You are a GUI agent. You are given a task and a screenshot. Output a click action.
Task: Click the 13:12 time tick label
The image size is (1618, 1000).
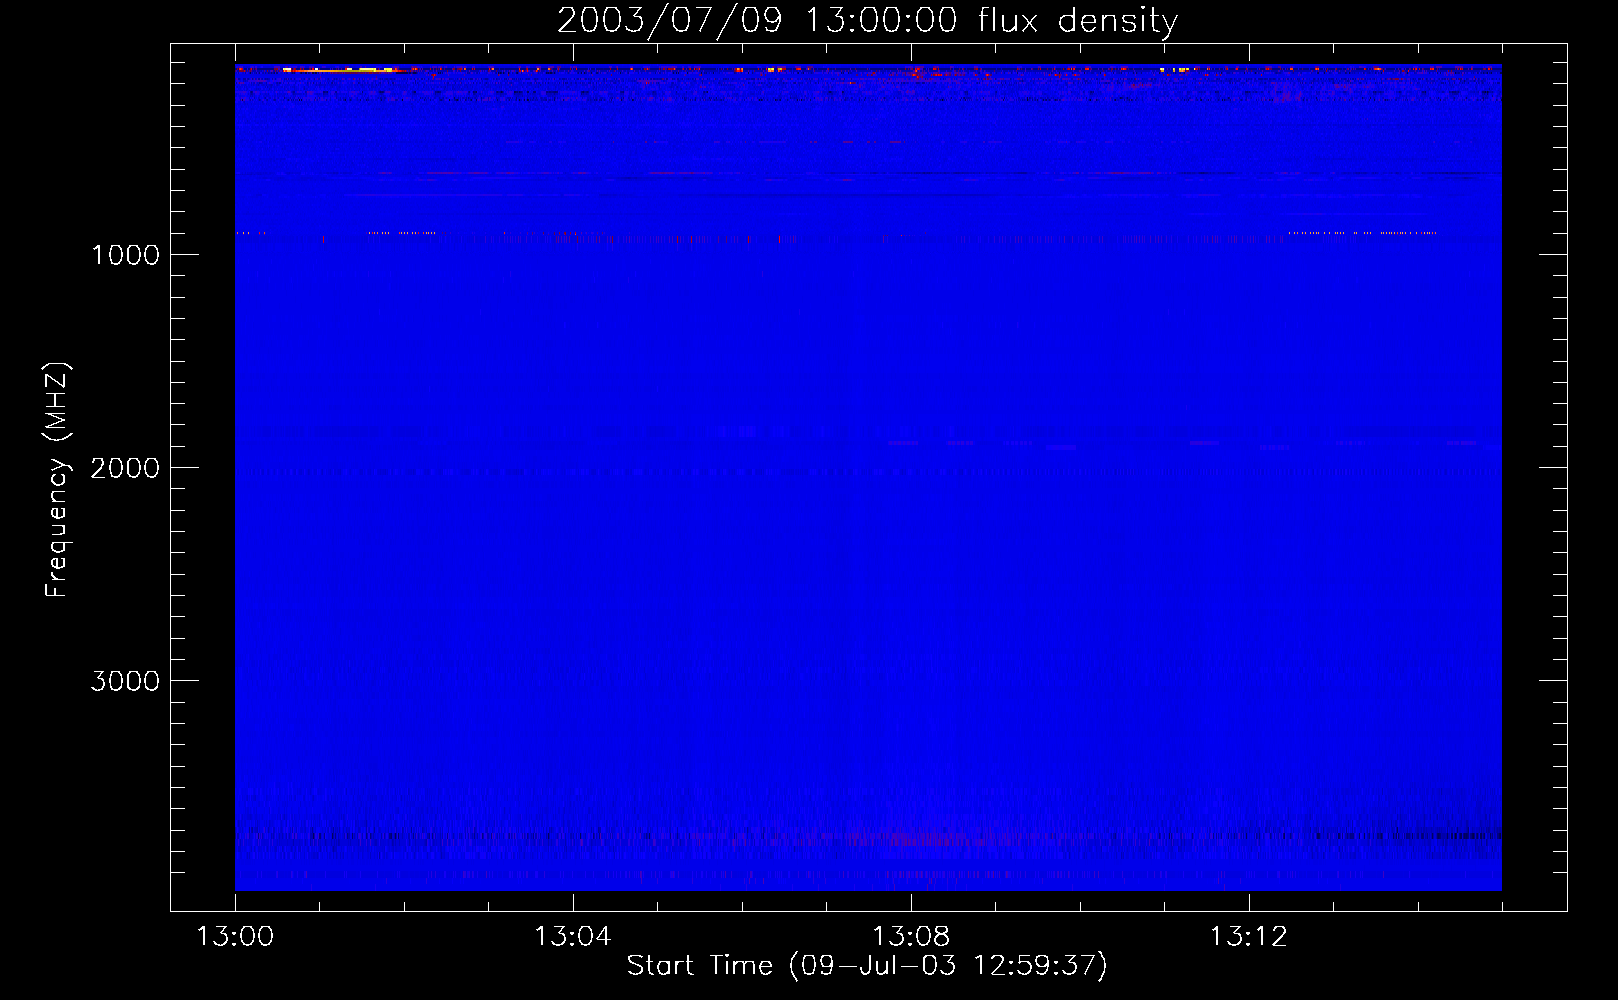(x=1248, y=936)
